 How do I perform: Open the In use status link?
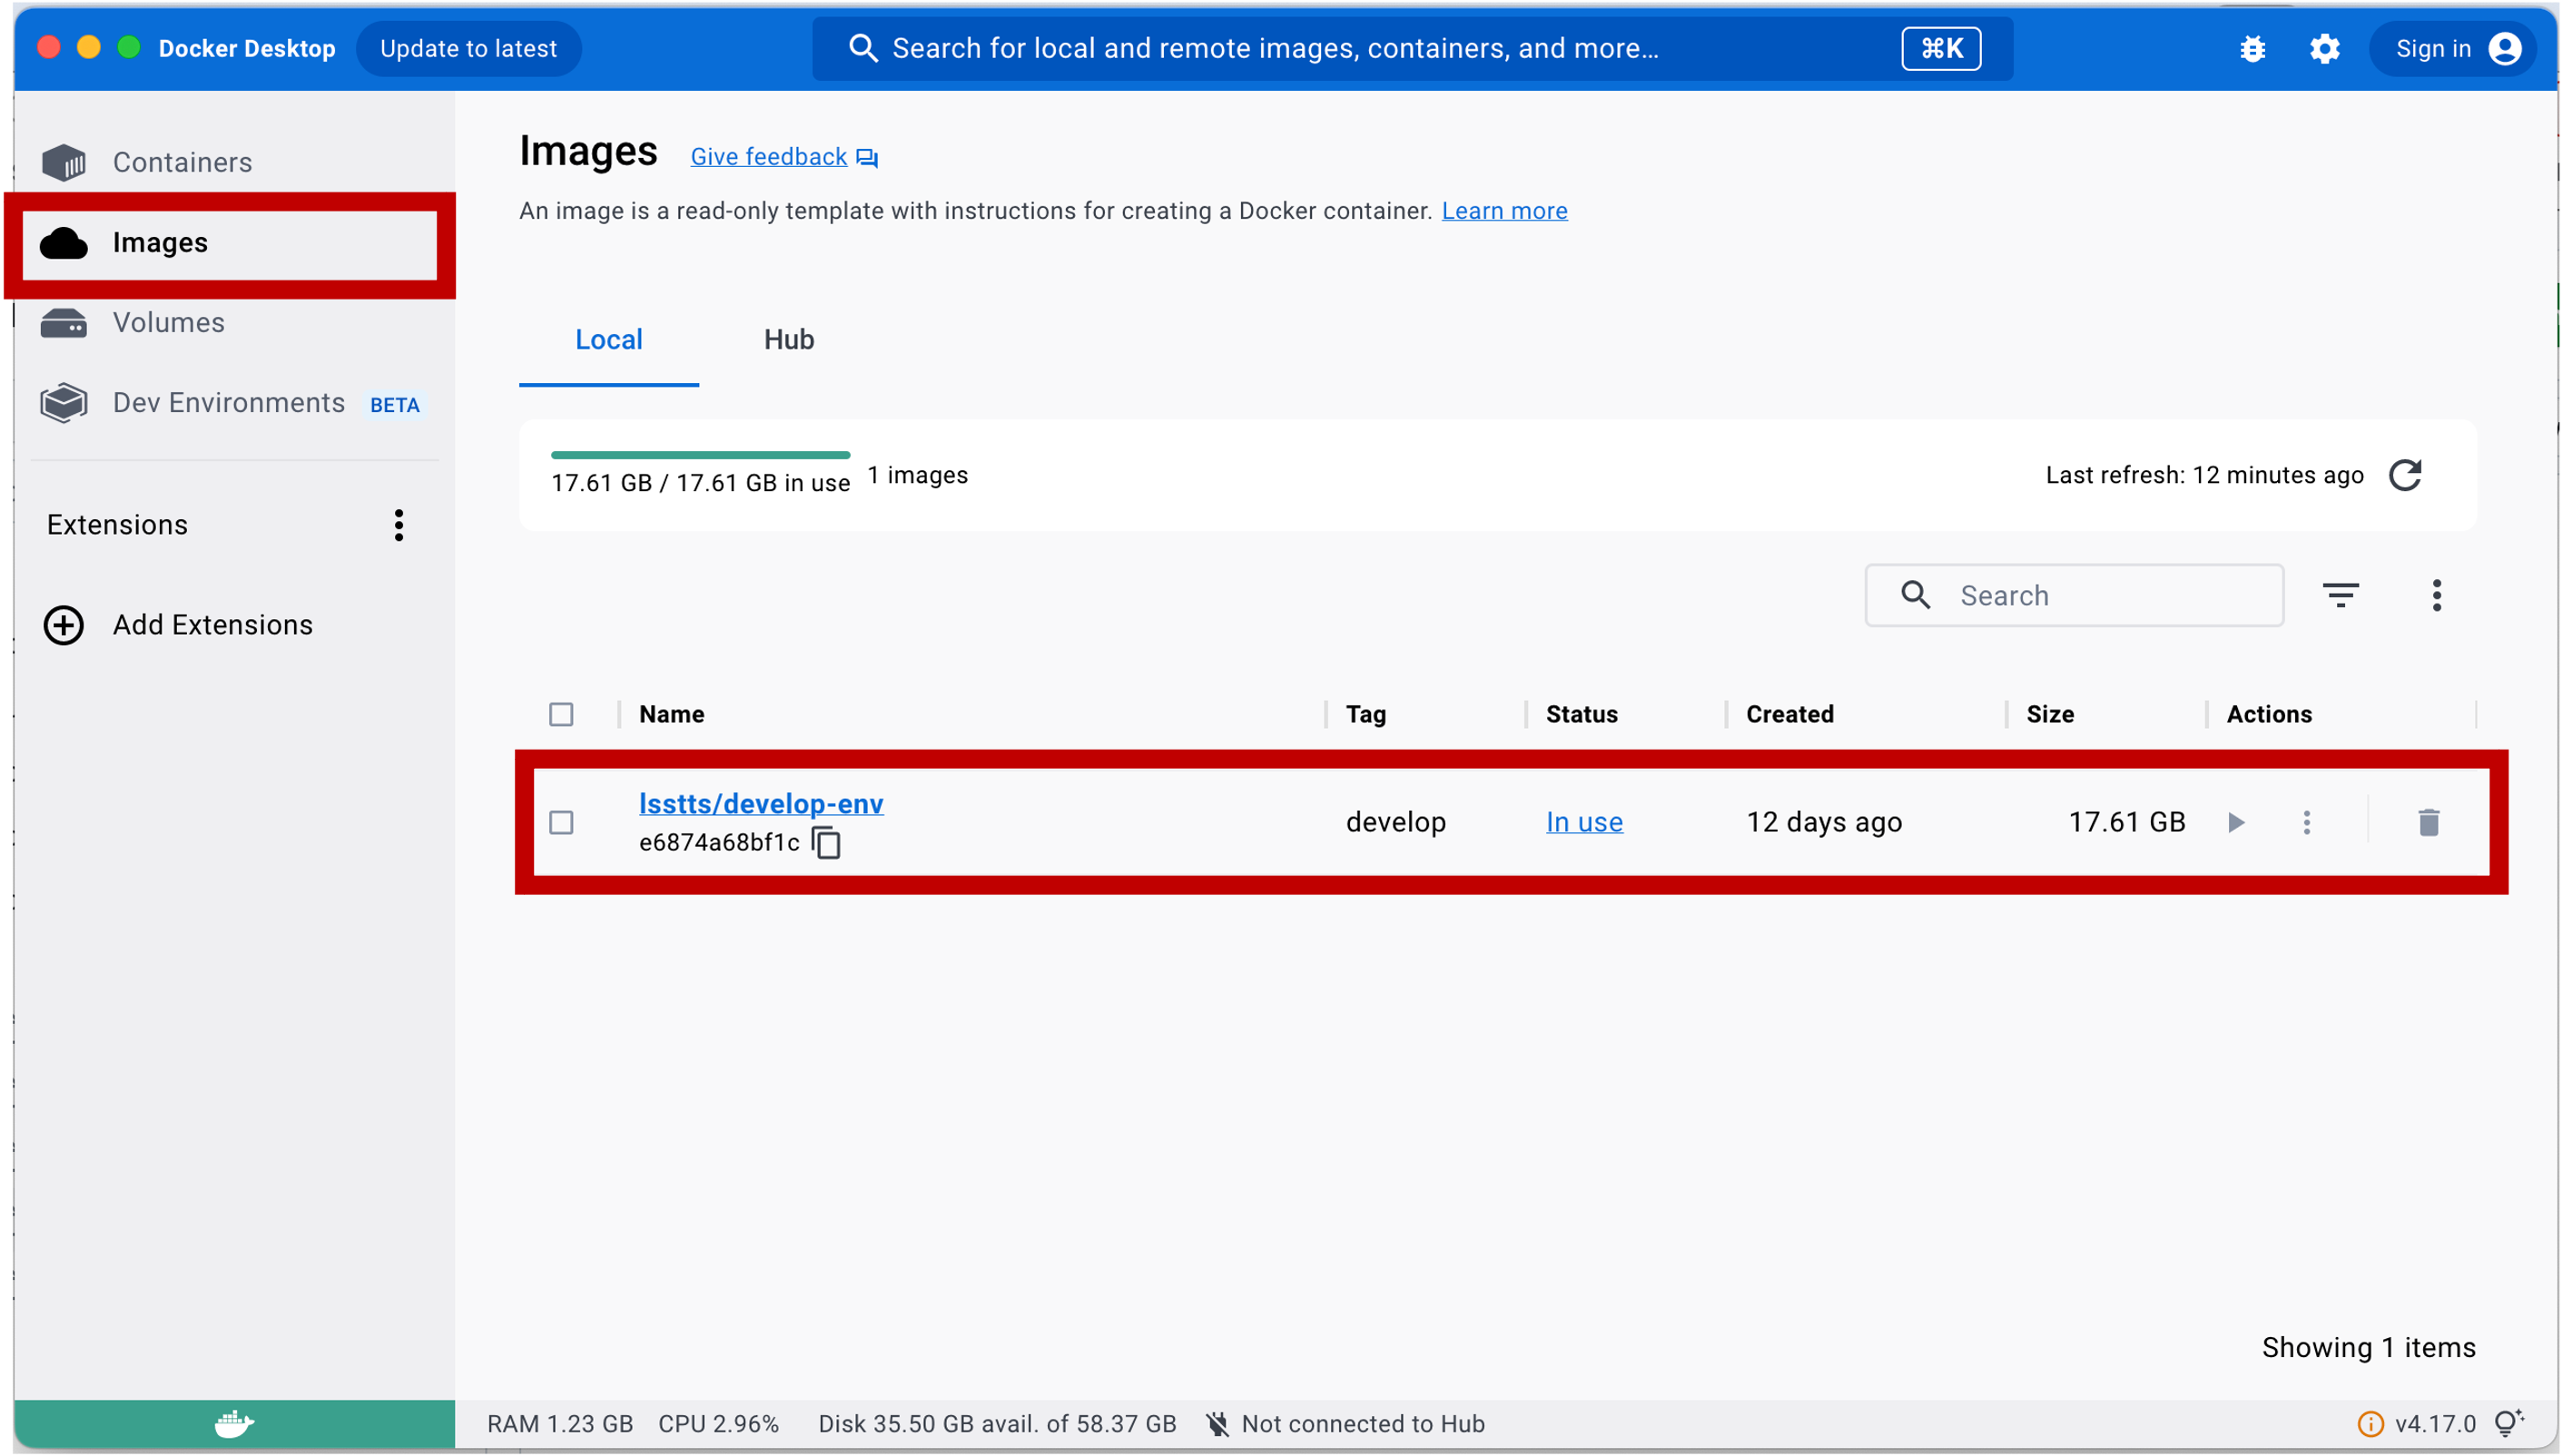tap(1584, 822)
